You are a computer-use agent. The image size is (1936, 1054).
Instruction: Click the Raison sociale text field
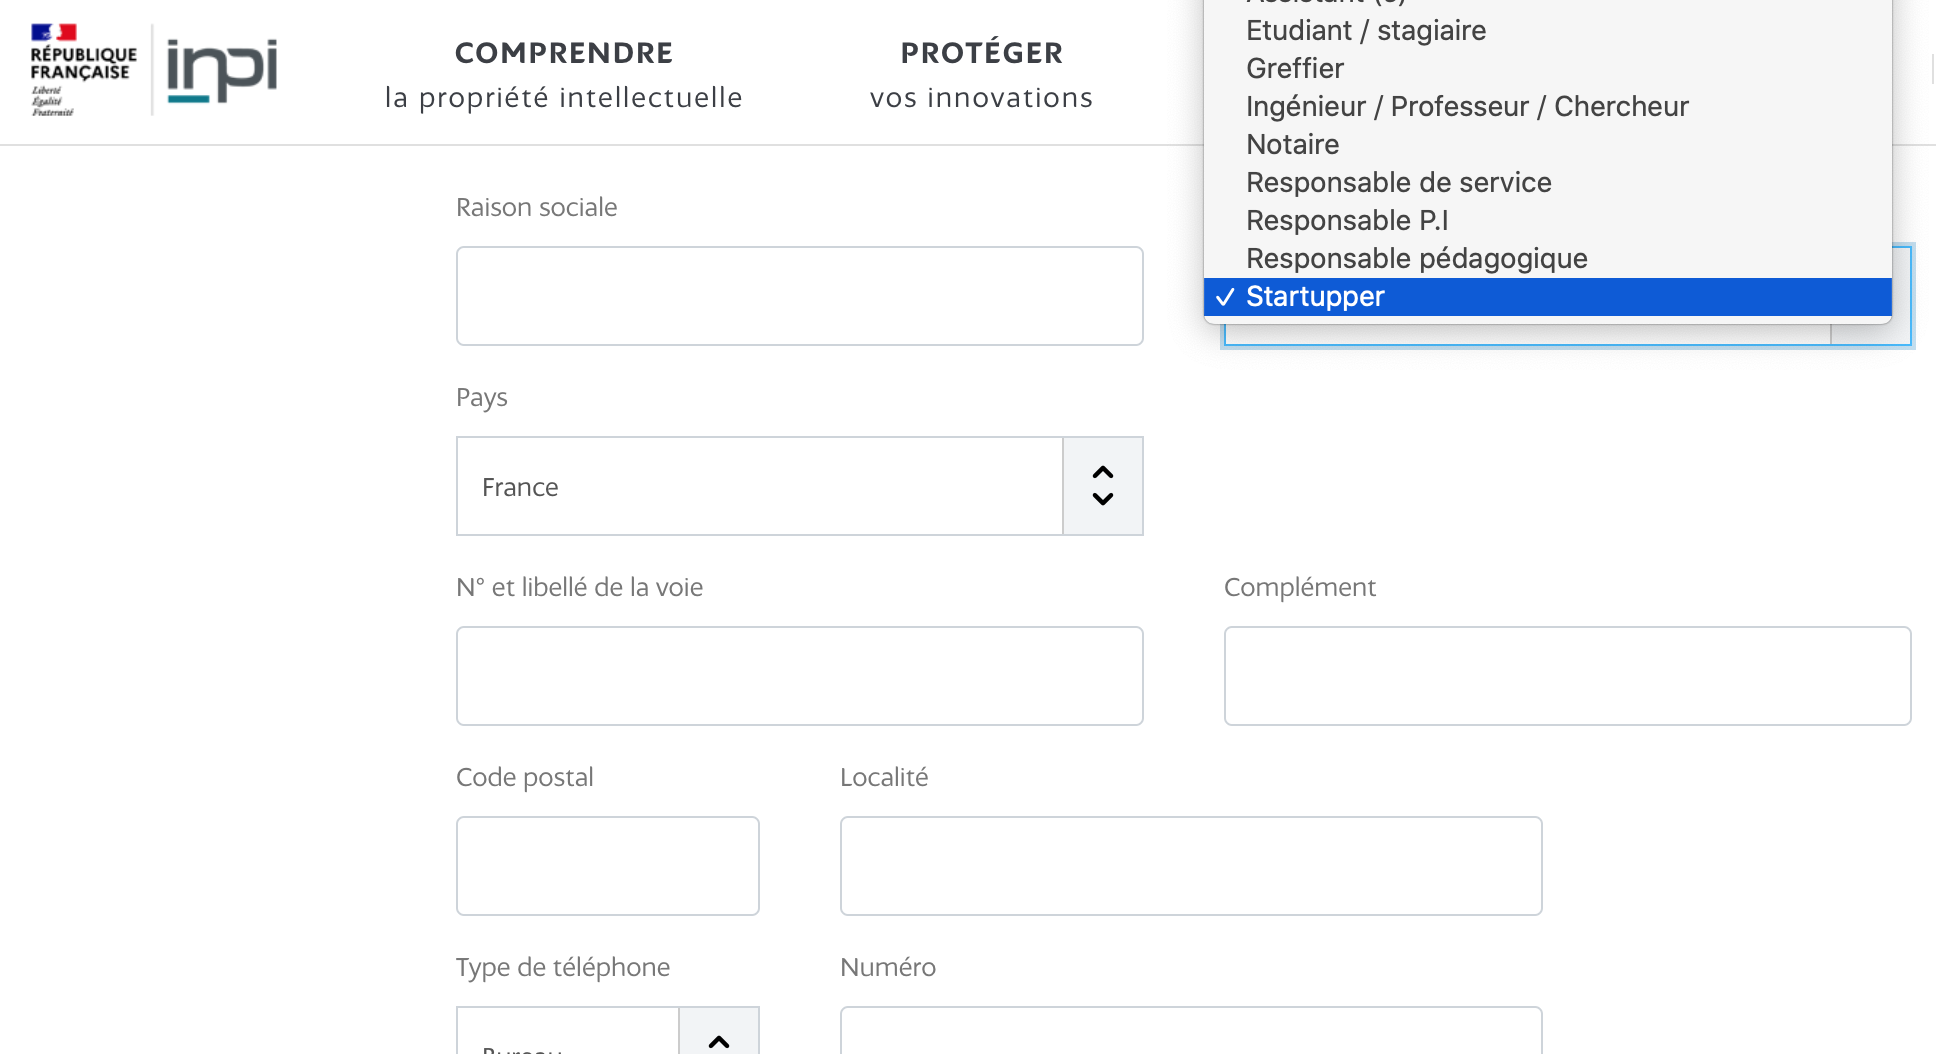tap(799, 296)
